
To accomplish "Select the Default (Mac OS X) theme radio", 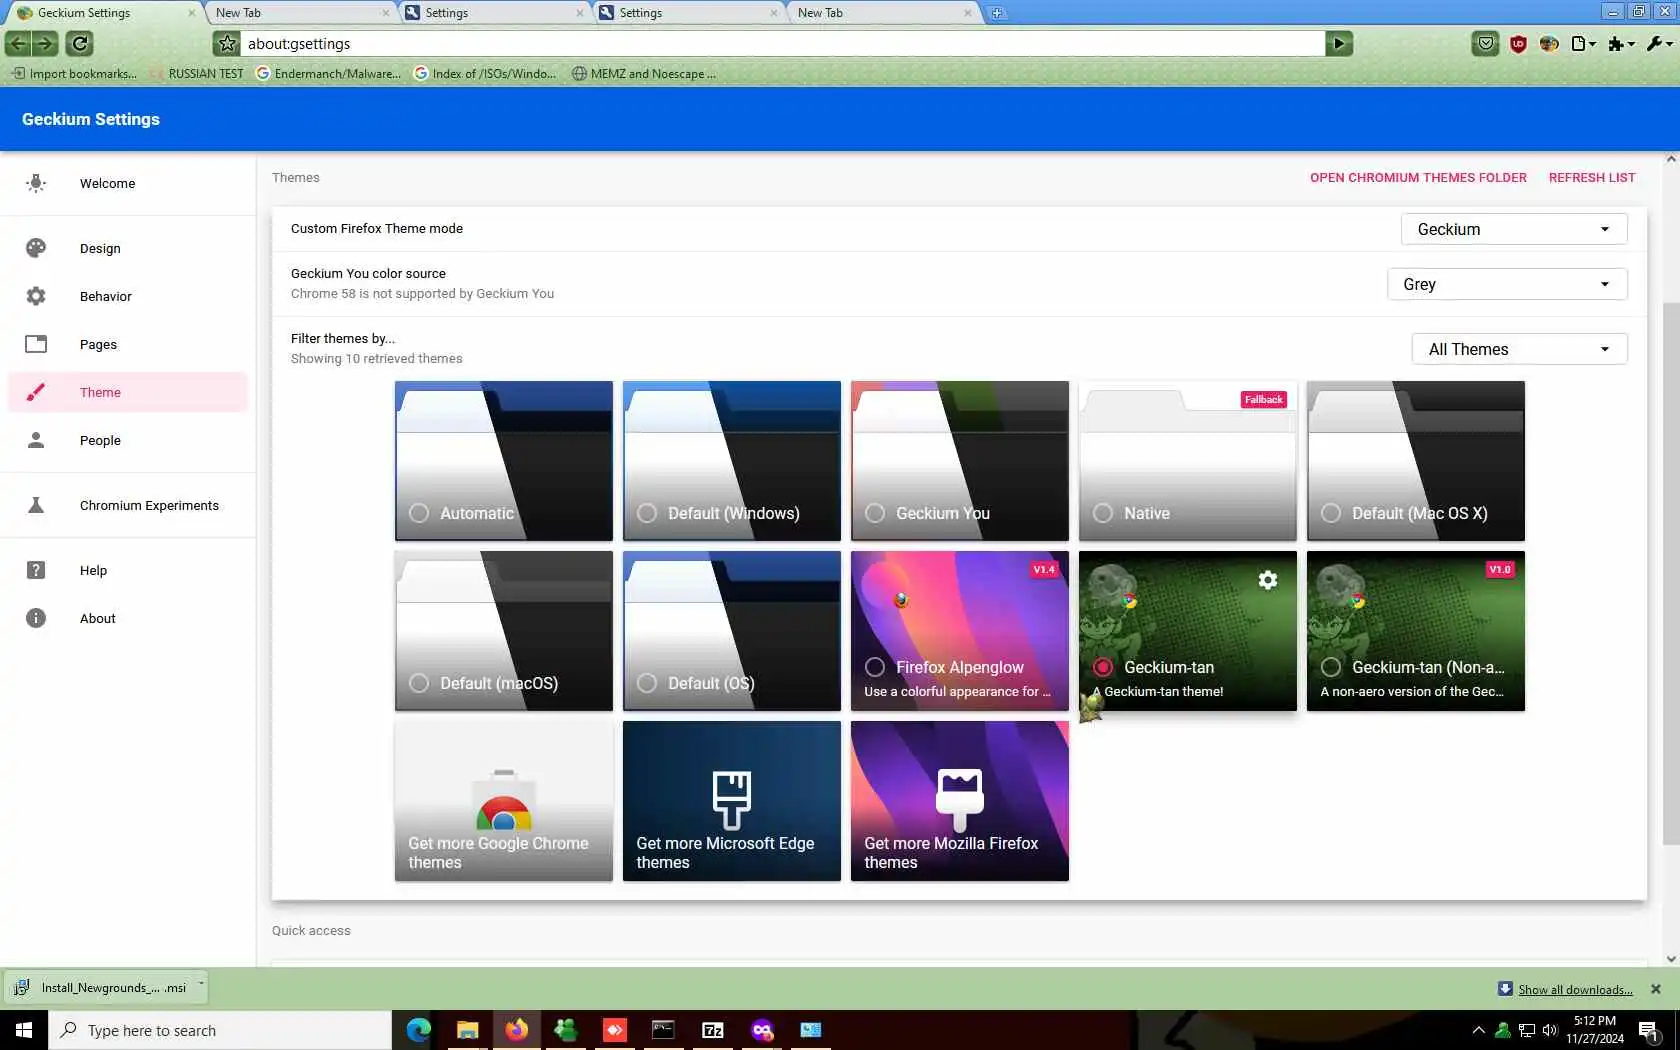I will 1331,513.
